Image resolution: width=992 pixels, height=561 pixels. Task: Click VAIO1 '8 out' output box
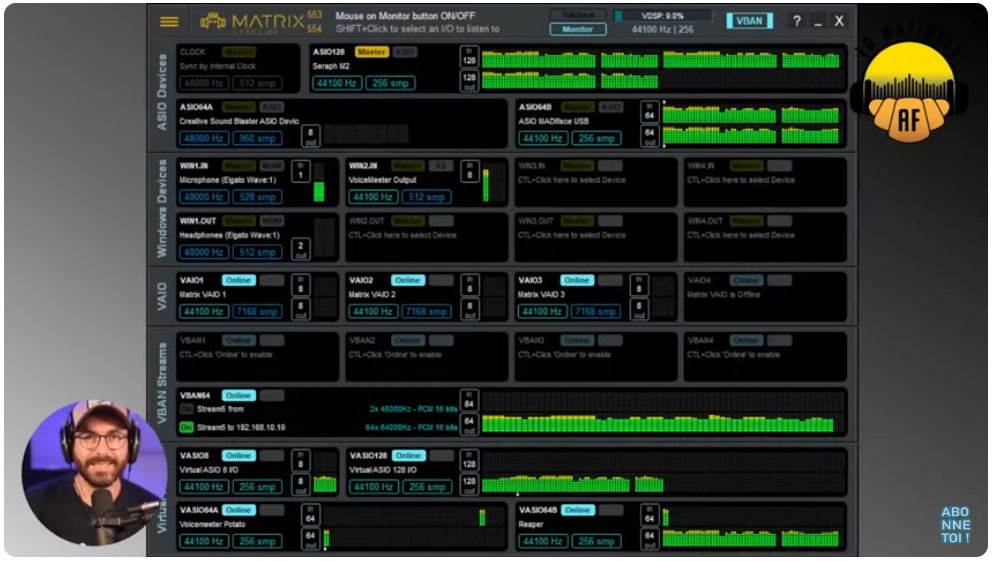[x=301, y=309]
